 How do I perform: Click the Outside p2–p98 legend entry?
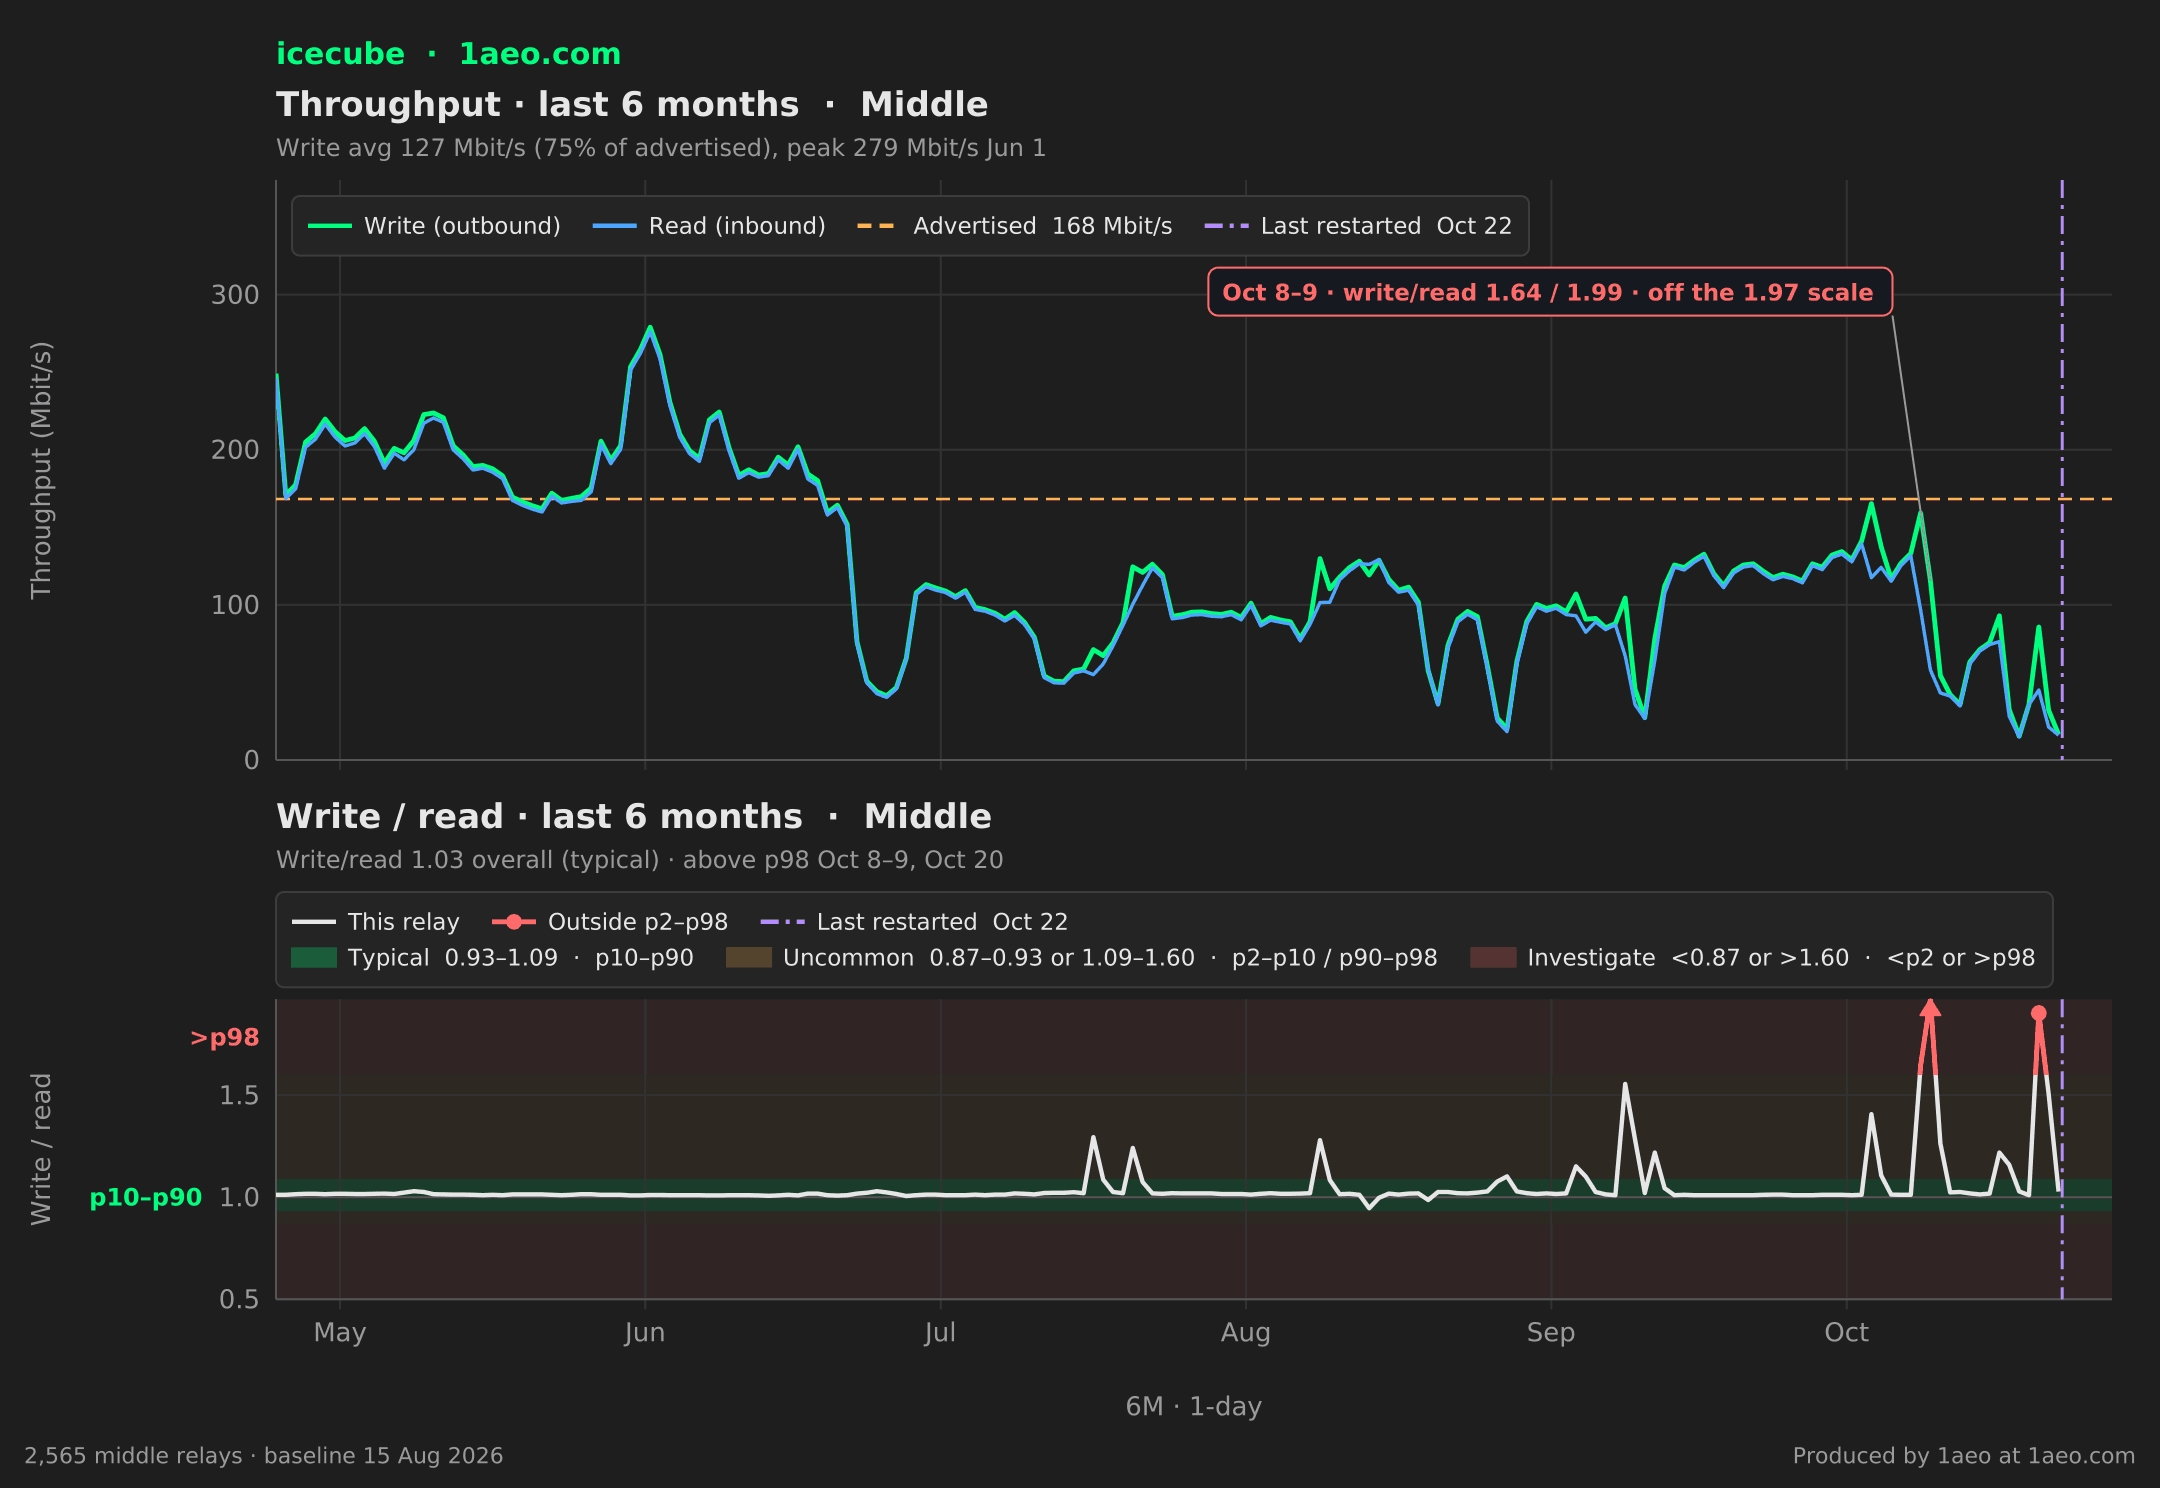click(610, 922)
